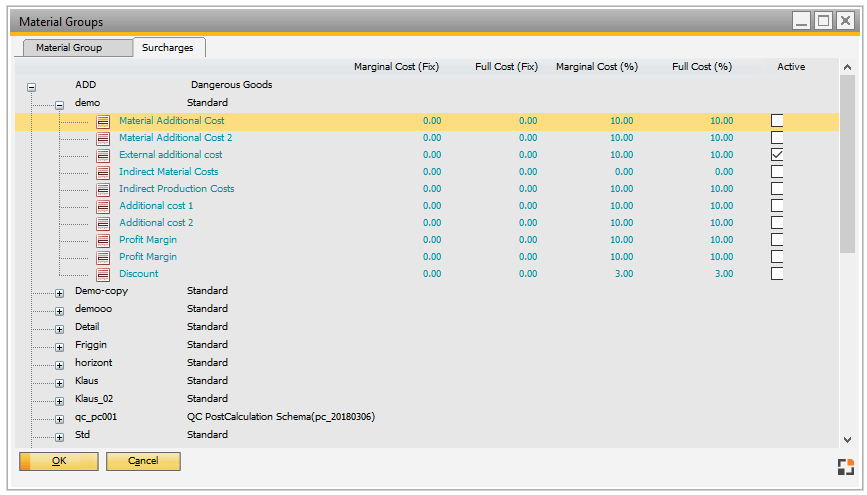The width and height of the screenshot is (867, 495).
Task: Select the Additional cost 1 row icon
Action: 103,206
